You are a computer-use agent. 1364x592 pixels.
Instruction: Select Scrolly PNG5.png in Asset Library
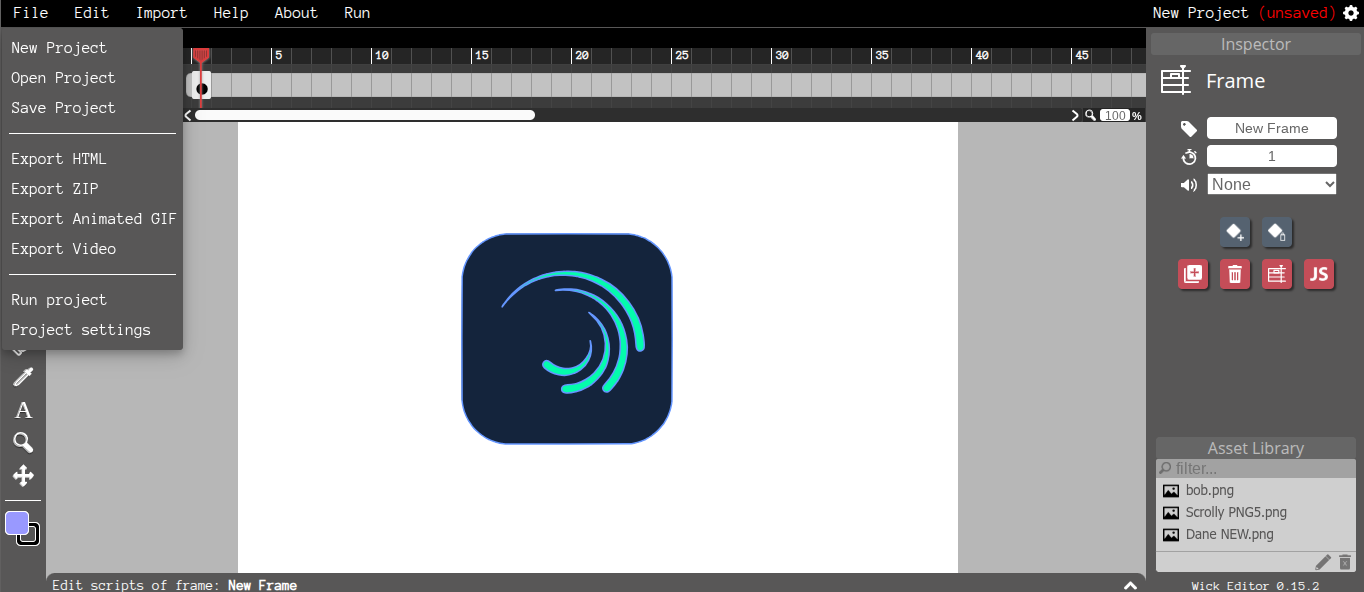1236,512
